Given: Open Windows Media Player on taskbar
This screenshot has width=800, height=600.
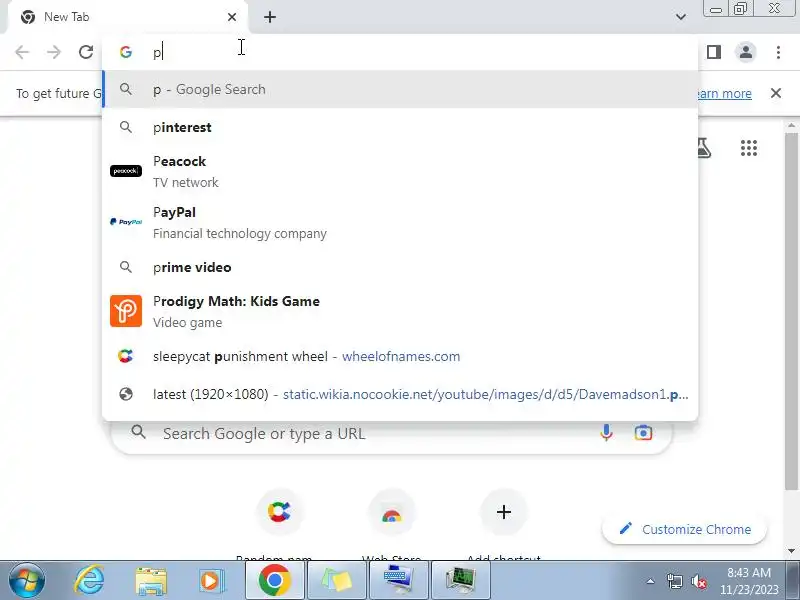Looking at the screenshot, I should pos(210,581).
